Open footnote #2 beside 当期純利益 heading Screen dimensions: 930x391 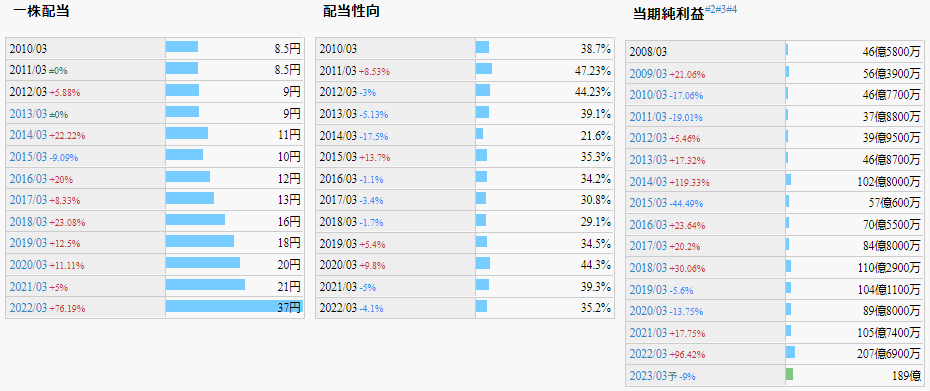[709, 9]
